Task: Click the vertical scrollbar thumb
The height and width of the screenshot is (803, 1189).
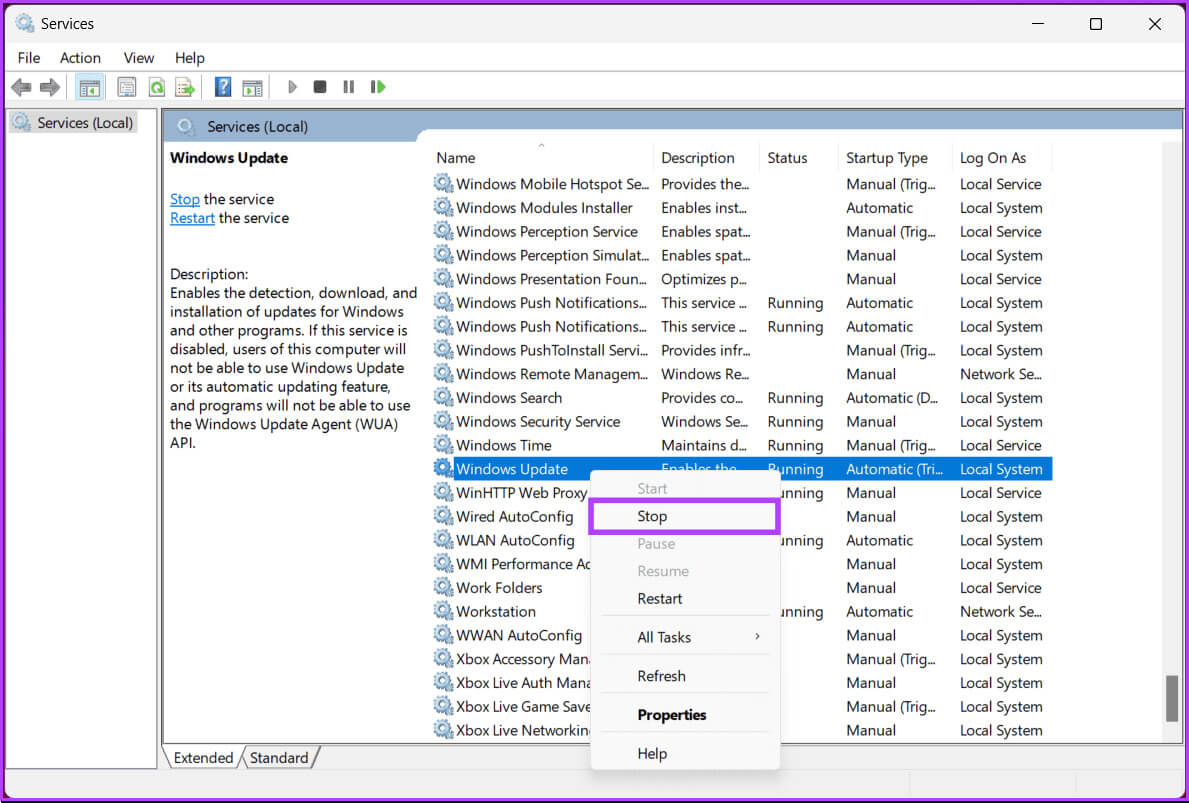Action: click(1172, 698)
